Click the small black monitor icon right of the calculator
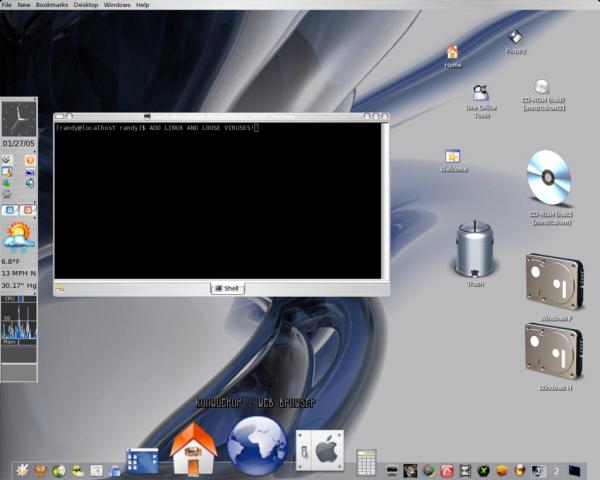The height and width of the screenshot is (480, 600). 392,470
